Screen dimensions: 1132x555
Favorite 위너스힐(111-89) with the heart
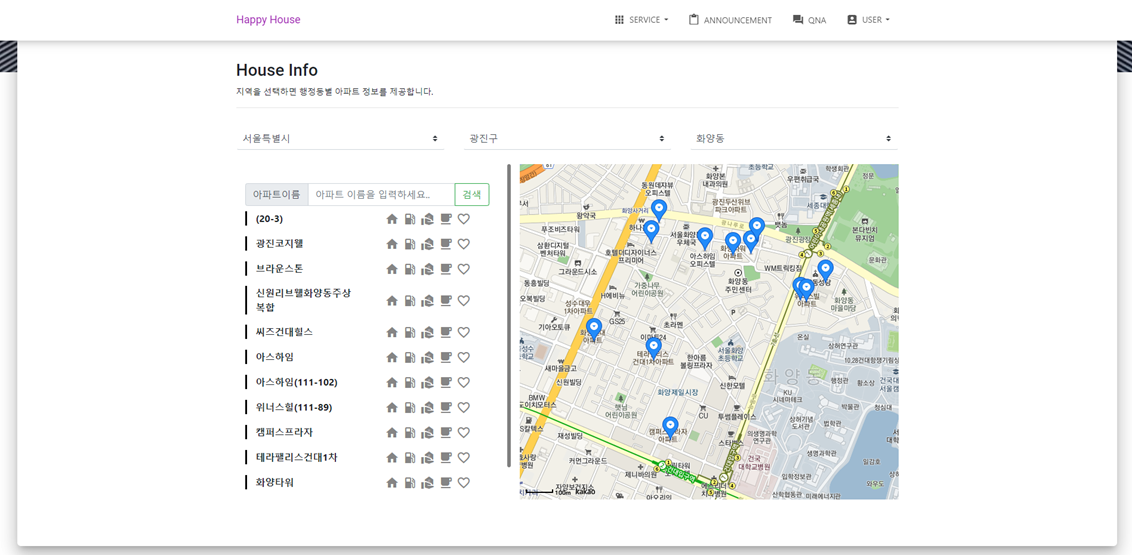point(463,408)
